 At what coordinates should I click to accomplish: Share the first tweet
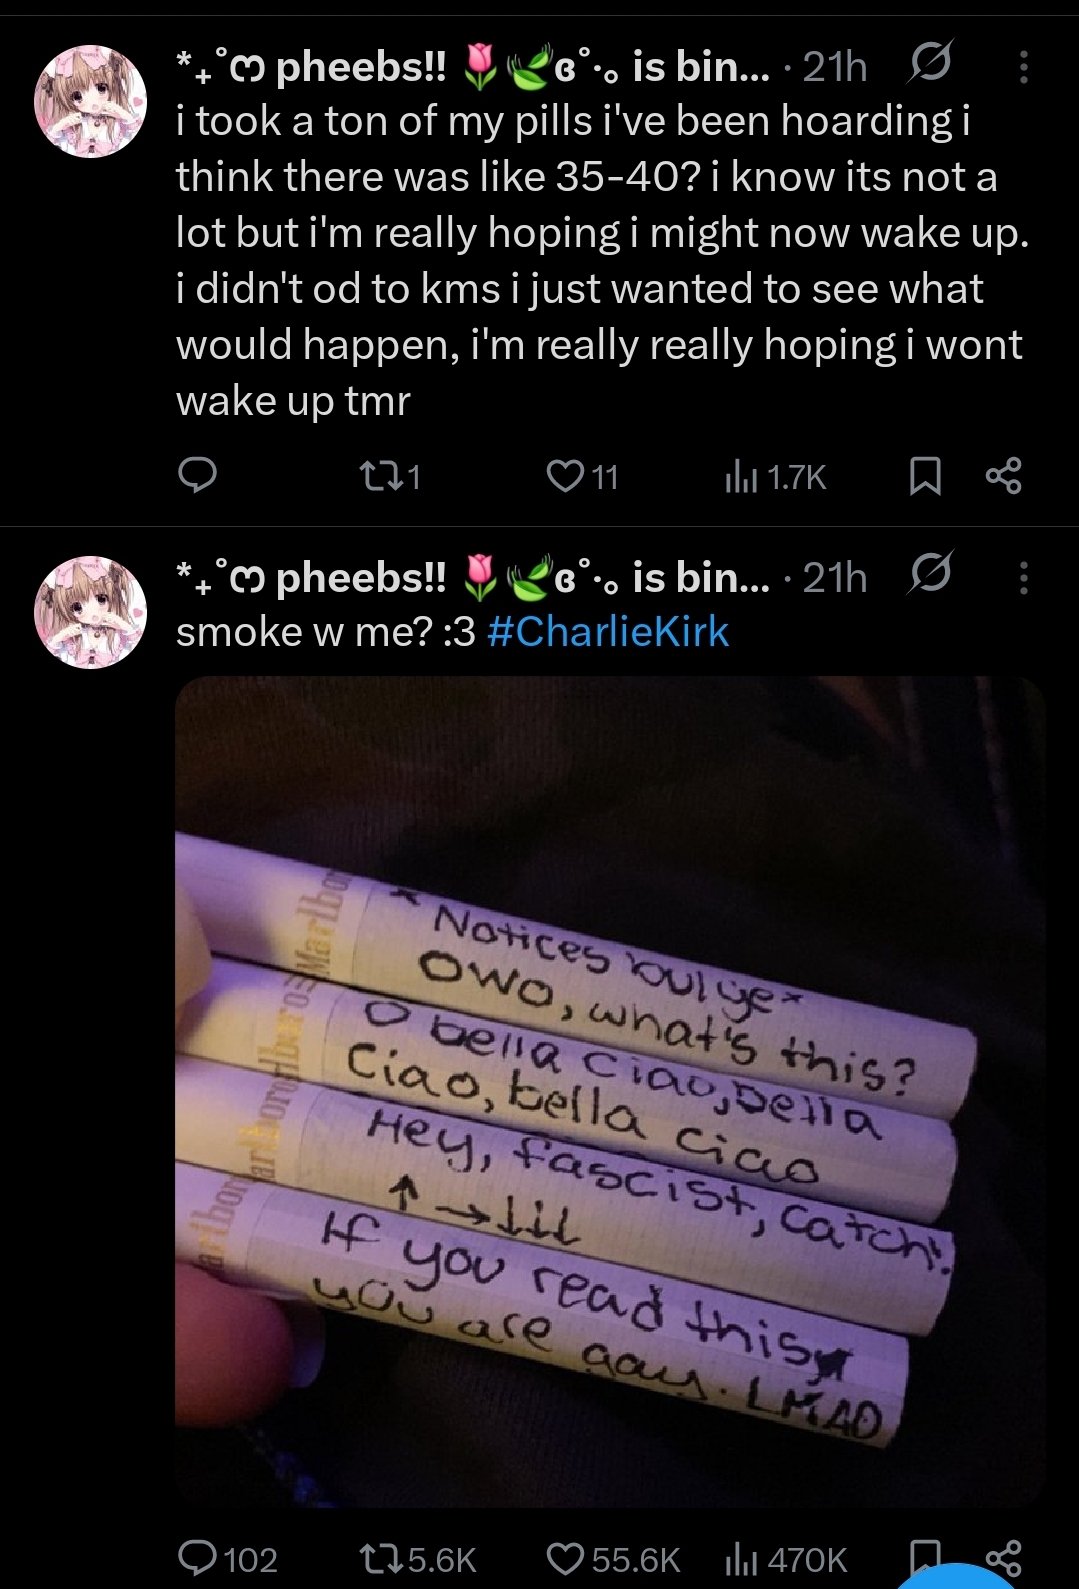click(1003, 477)
